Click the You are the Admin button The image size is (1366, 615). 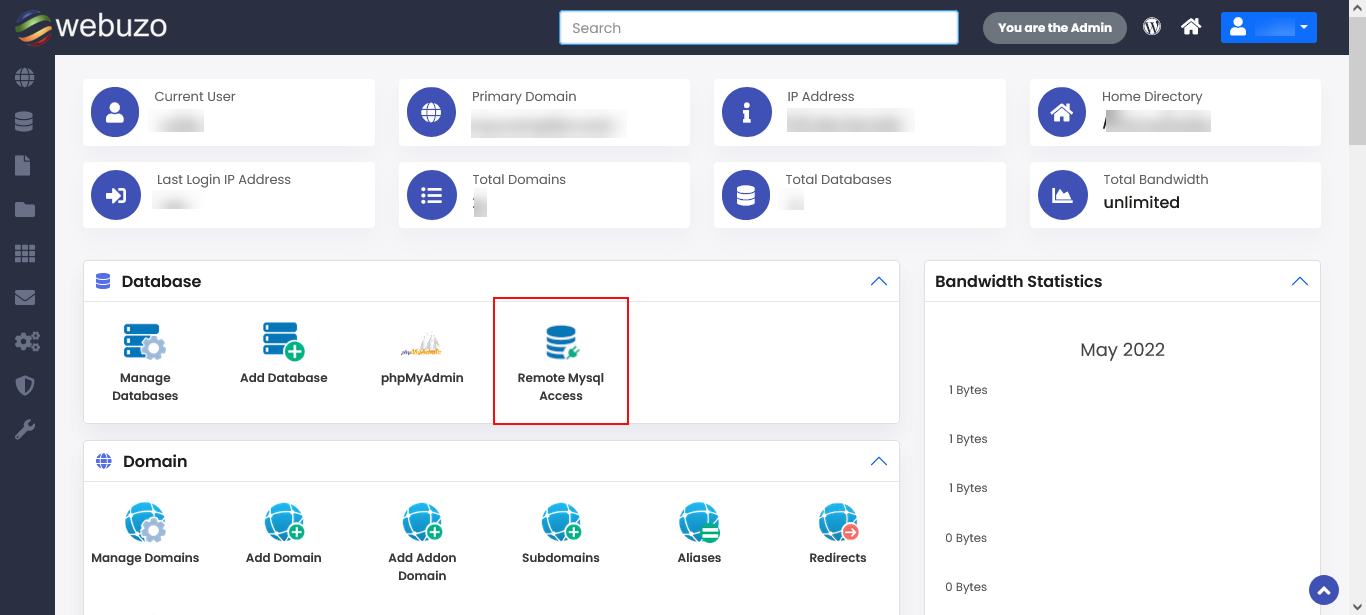point(1054,28)
